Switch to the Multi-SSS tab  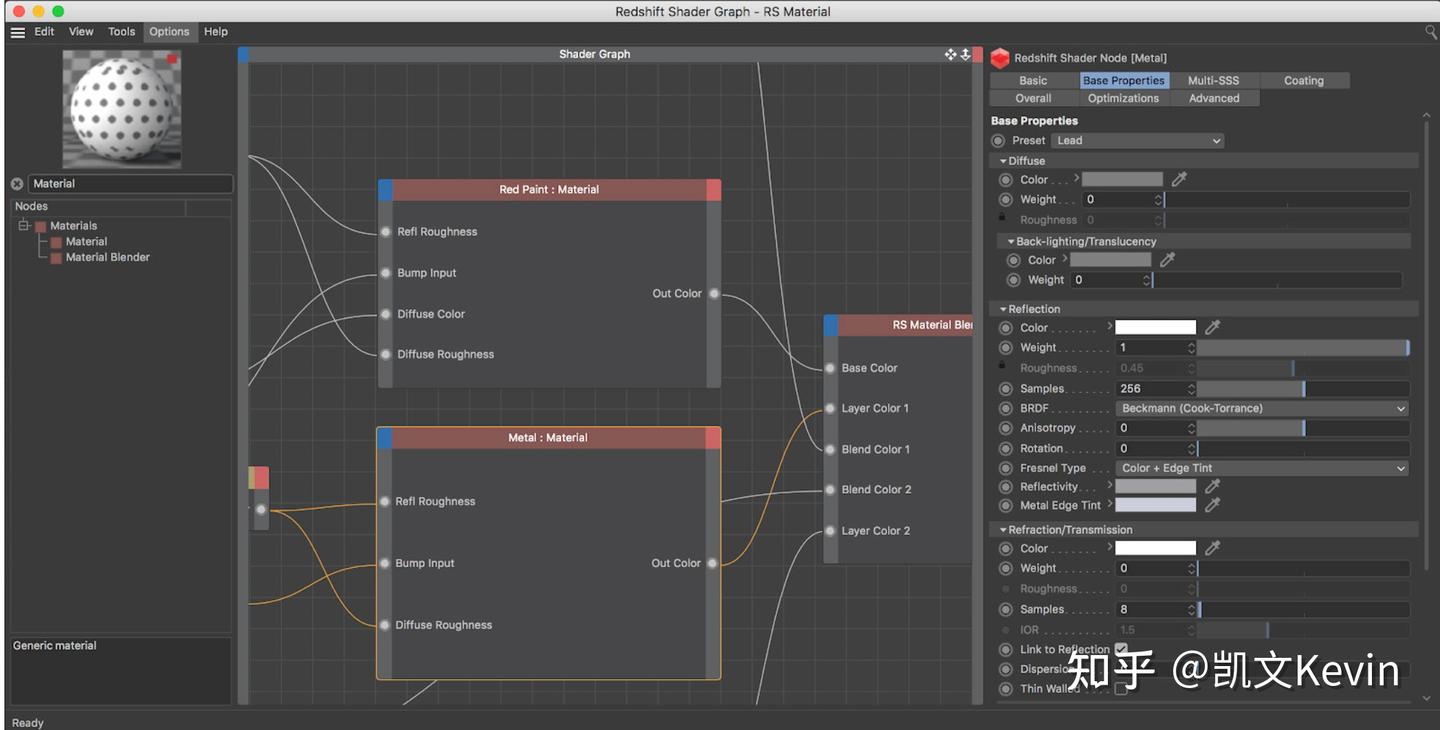coord(1213,80)
